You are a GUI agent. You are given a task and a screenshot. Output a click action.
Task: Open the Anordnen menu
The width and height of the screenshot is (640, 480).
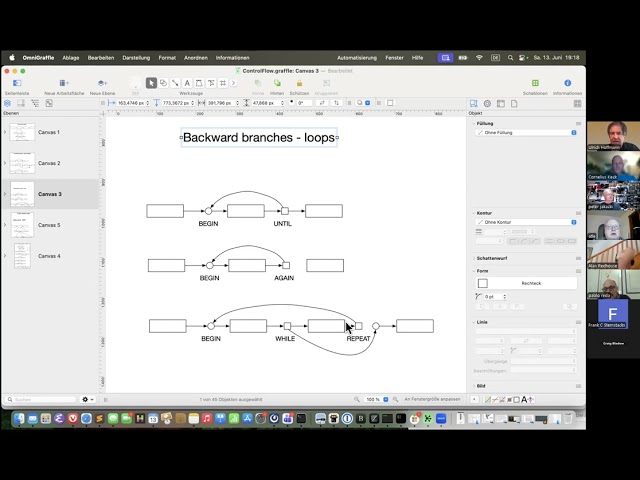point(196,58)
